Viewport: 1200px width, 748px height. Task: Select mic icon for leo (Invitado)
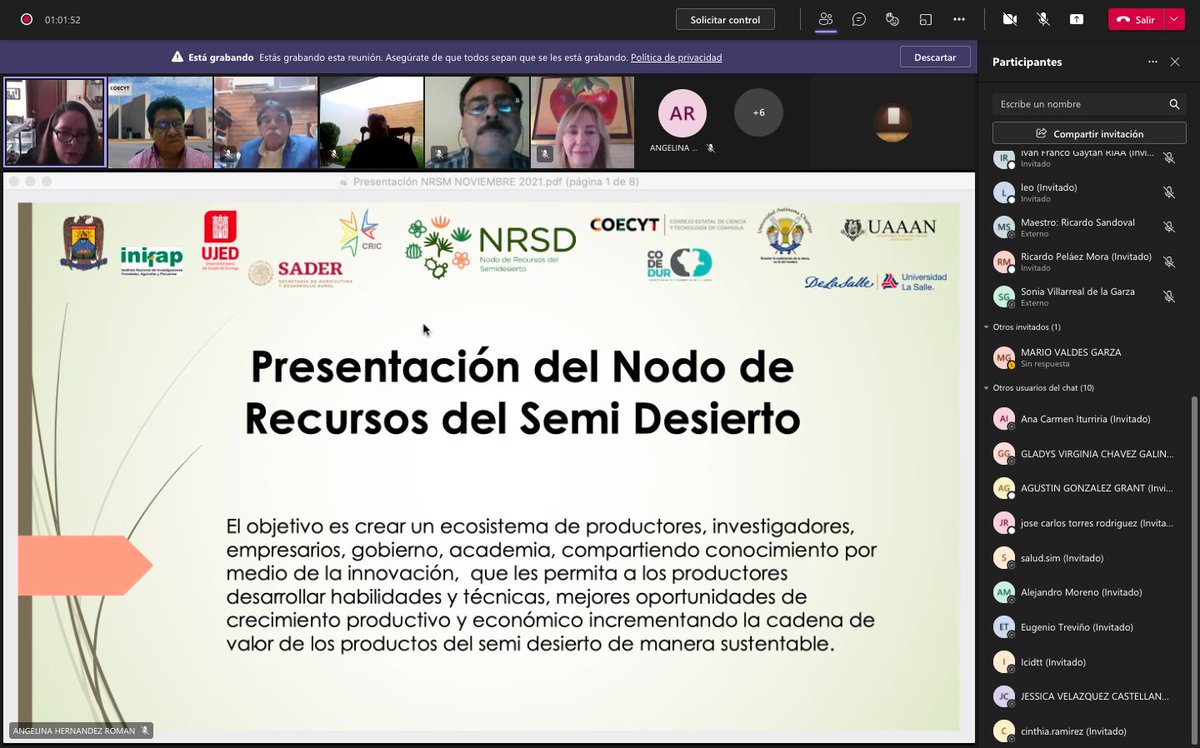click(1169, 192)
